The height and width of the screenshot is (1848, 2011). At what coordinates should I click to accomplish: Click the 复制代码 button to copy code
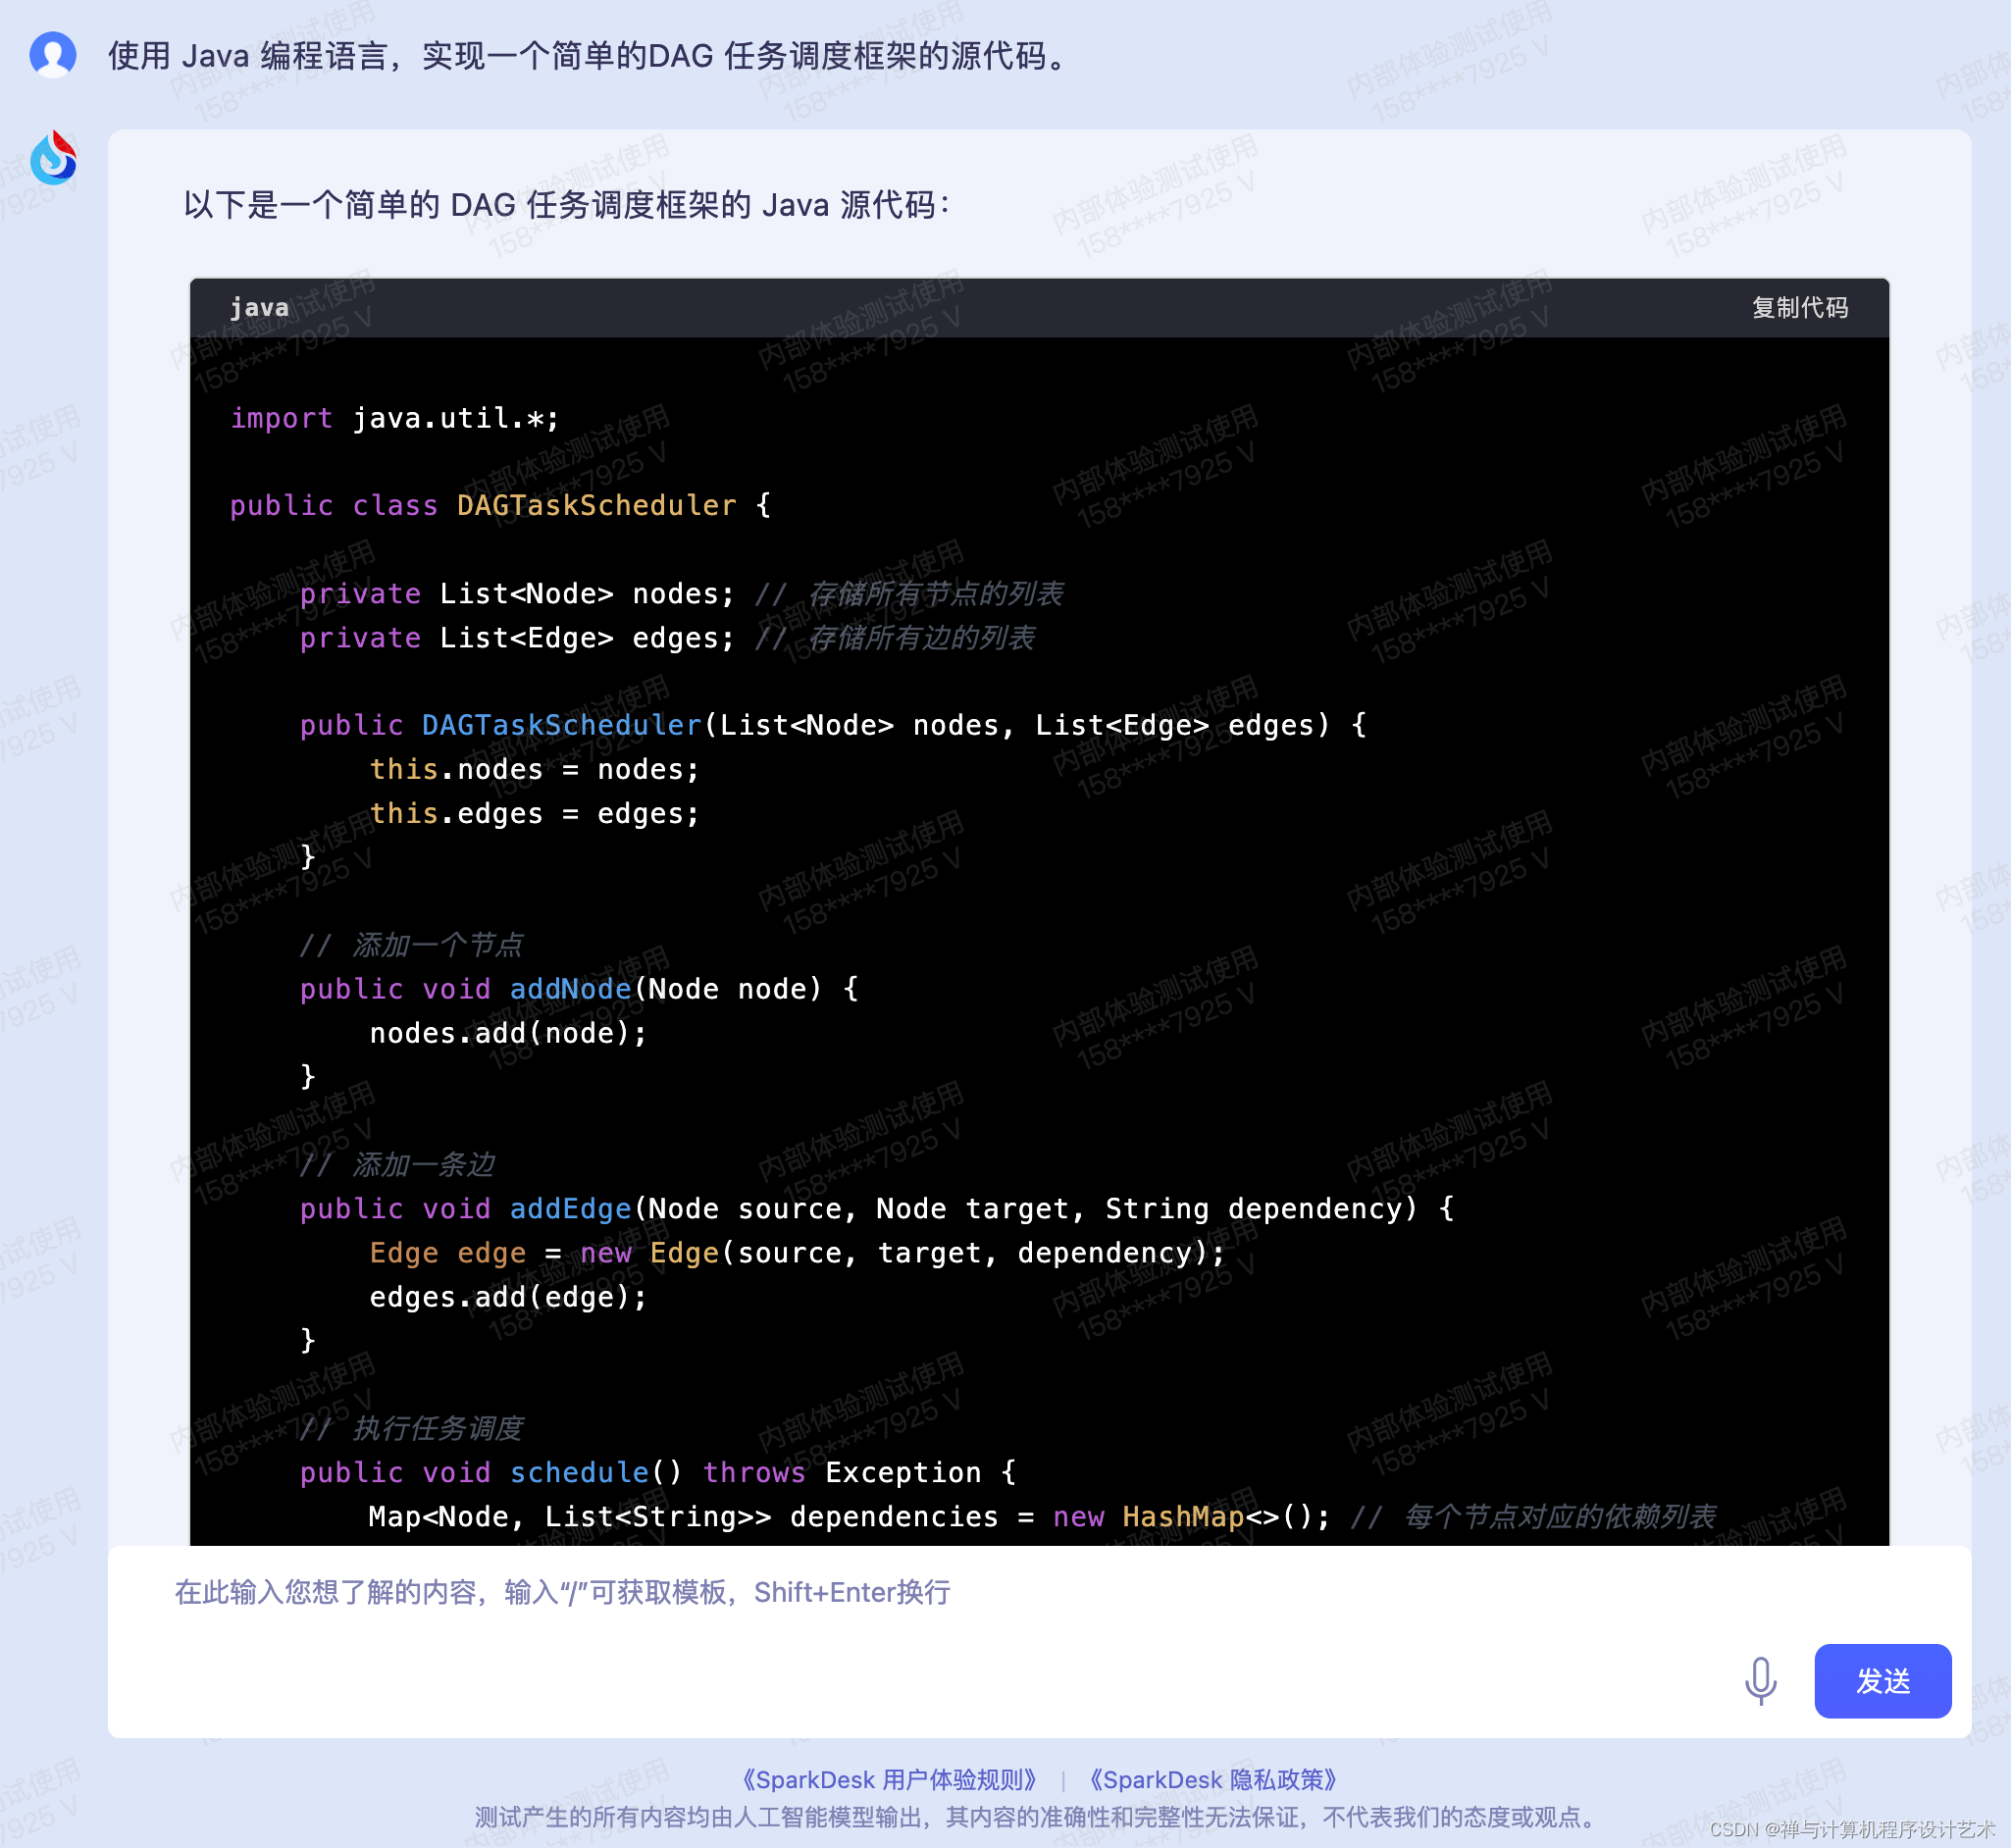point(1800,309)
